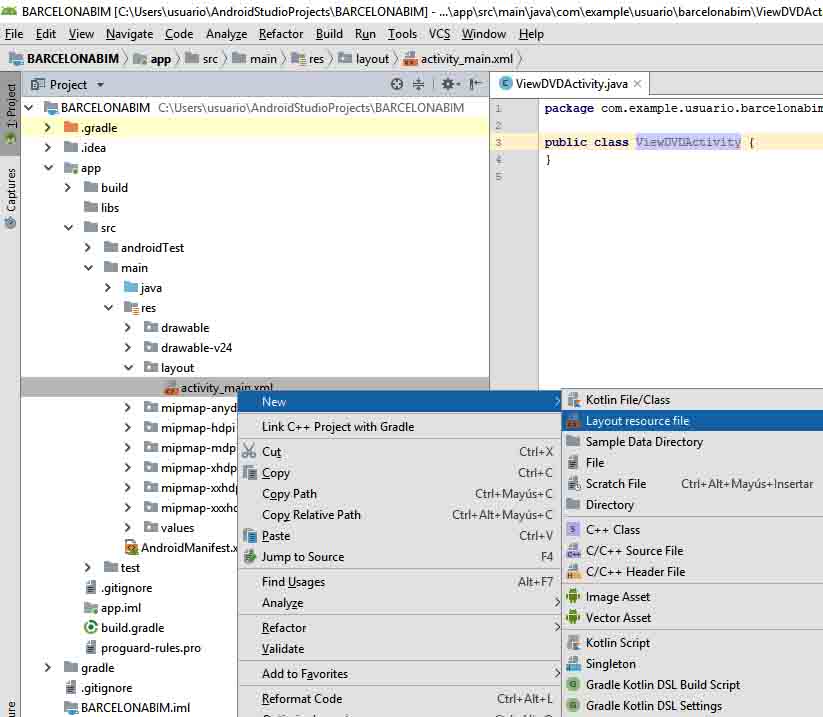Screen dimensions: 823x717
Task: Open the Project panel settings gear
Action: click(x=447, y=85)
